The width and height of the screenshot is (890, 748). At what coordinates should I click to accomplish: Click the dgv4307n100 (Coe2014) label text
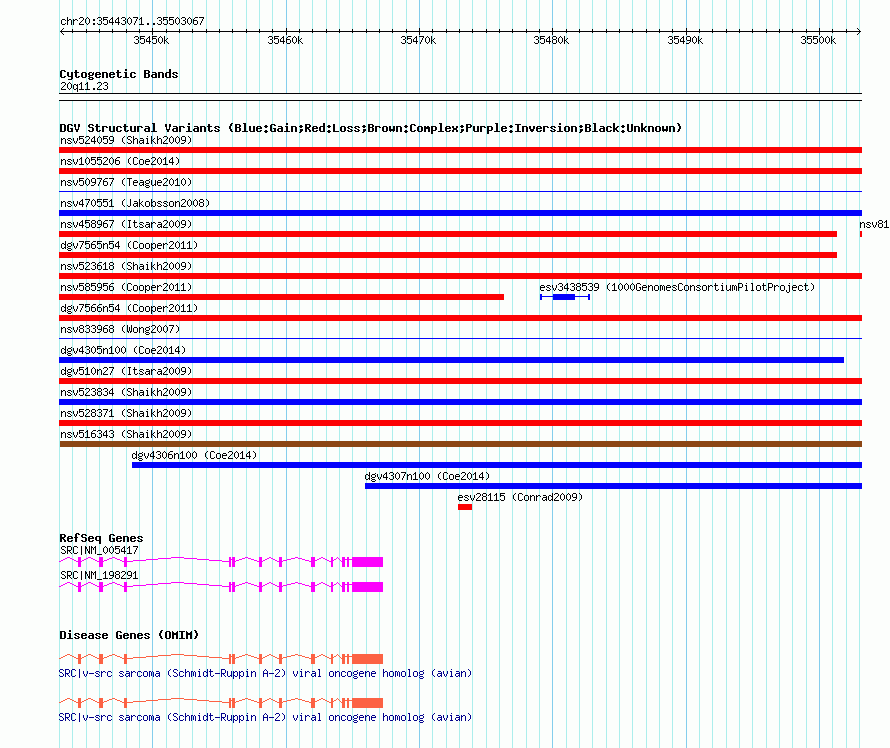point(427,476)
